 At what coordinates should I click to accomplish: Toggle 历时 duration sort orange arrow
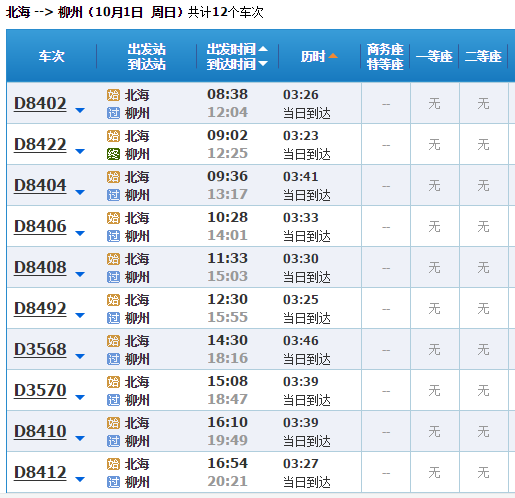coord(333,56)
